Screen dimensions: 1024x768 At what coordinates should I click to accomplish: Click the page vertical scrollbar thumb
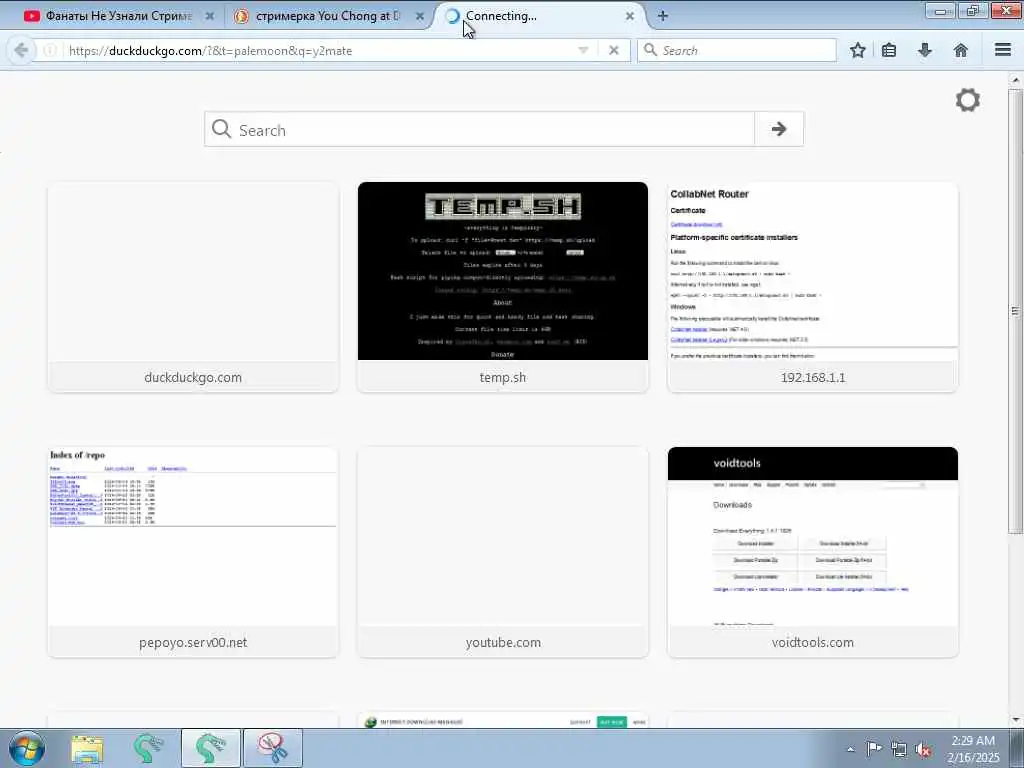(x=1015, y=311)
